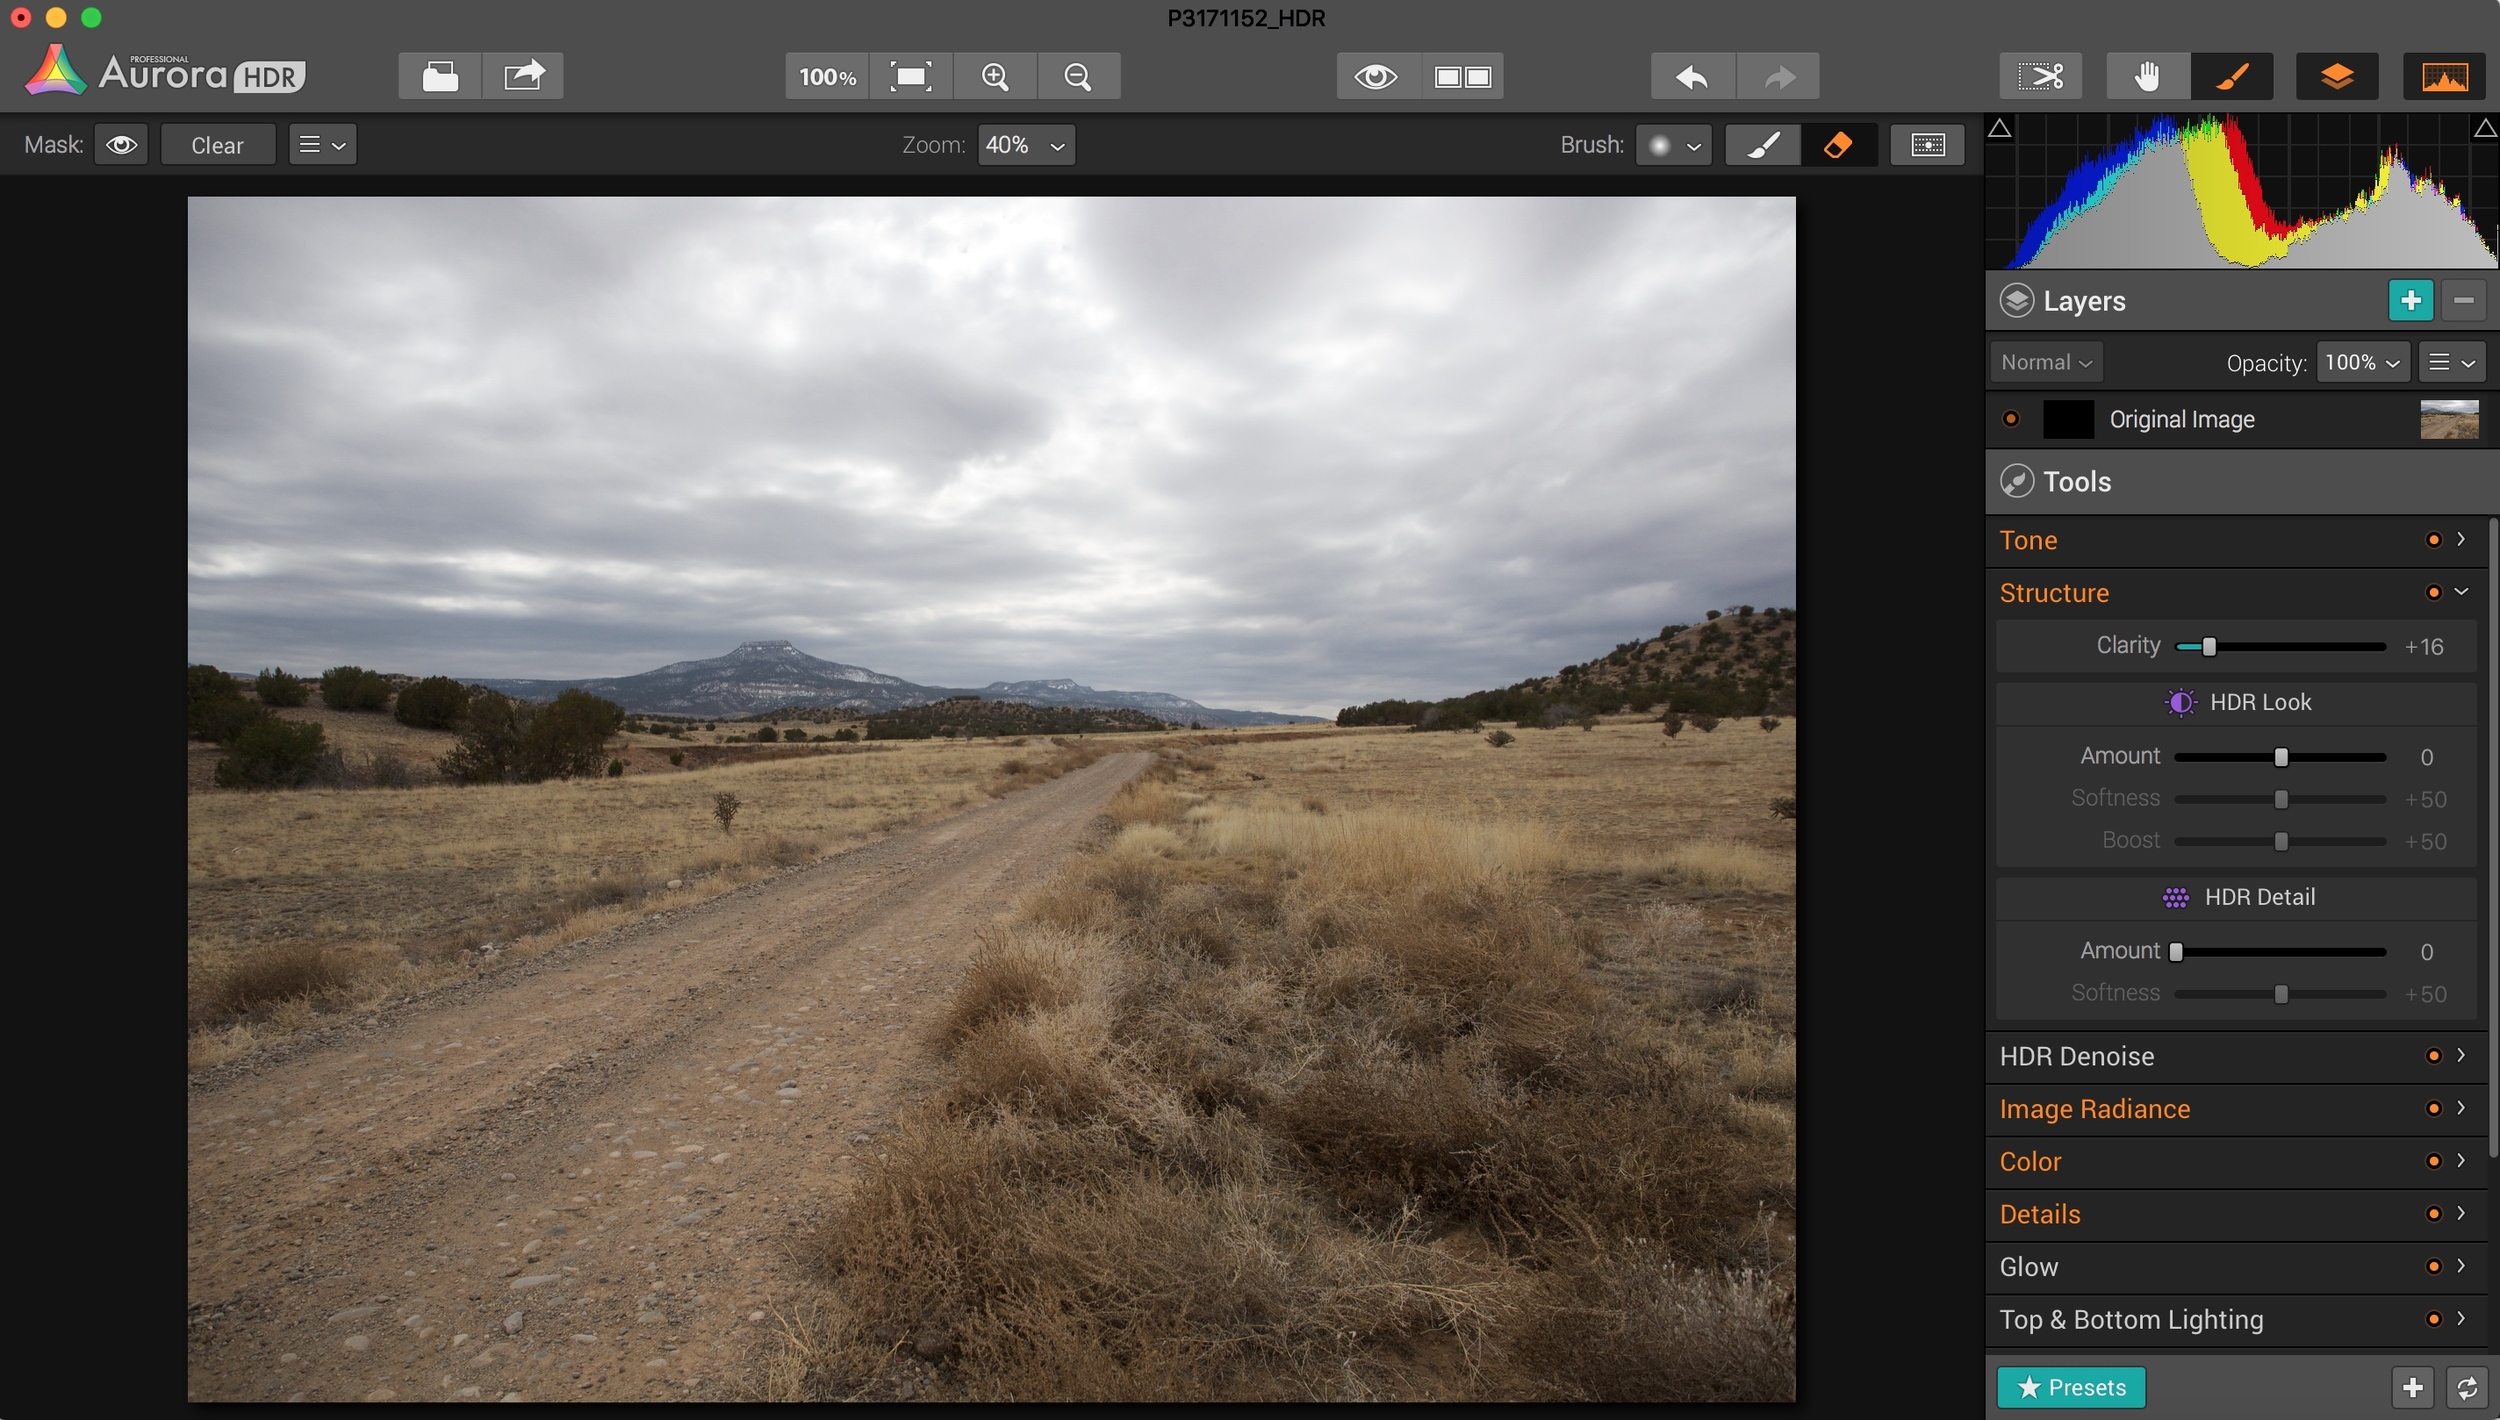Click the Aurora HDR logo
2500x1420 pixels.
(165, 72)
